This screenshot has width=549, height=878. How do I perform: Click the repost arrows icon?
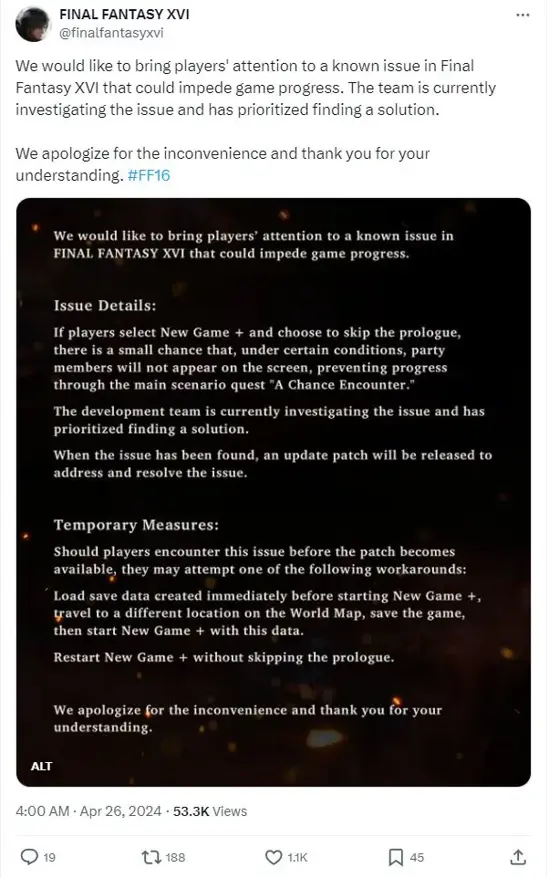[150, 857]
